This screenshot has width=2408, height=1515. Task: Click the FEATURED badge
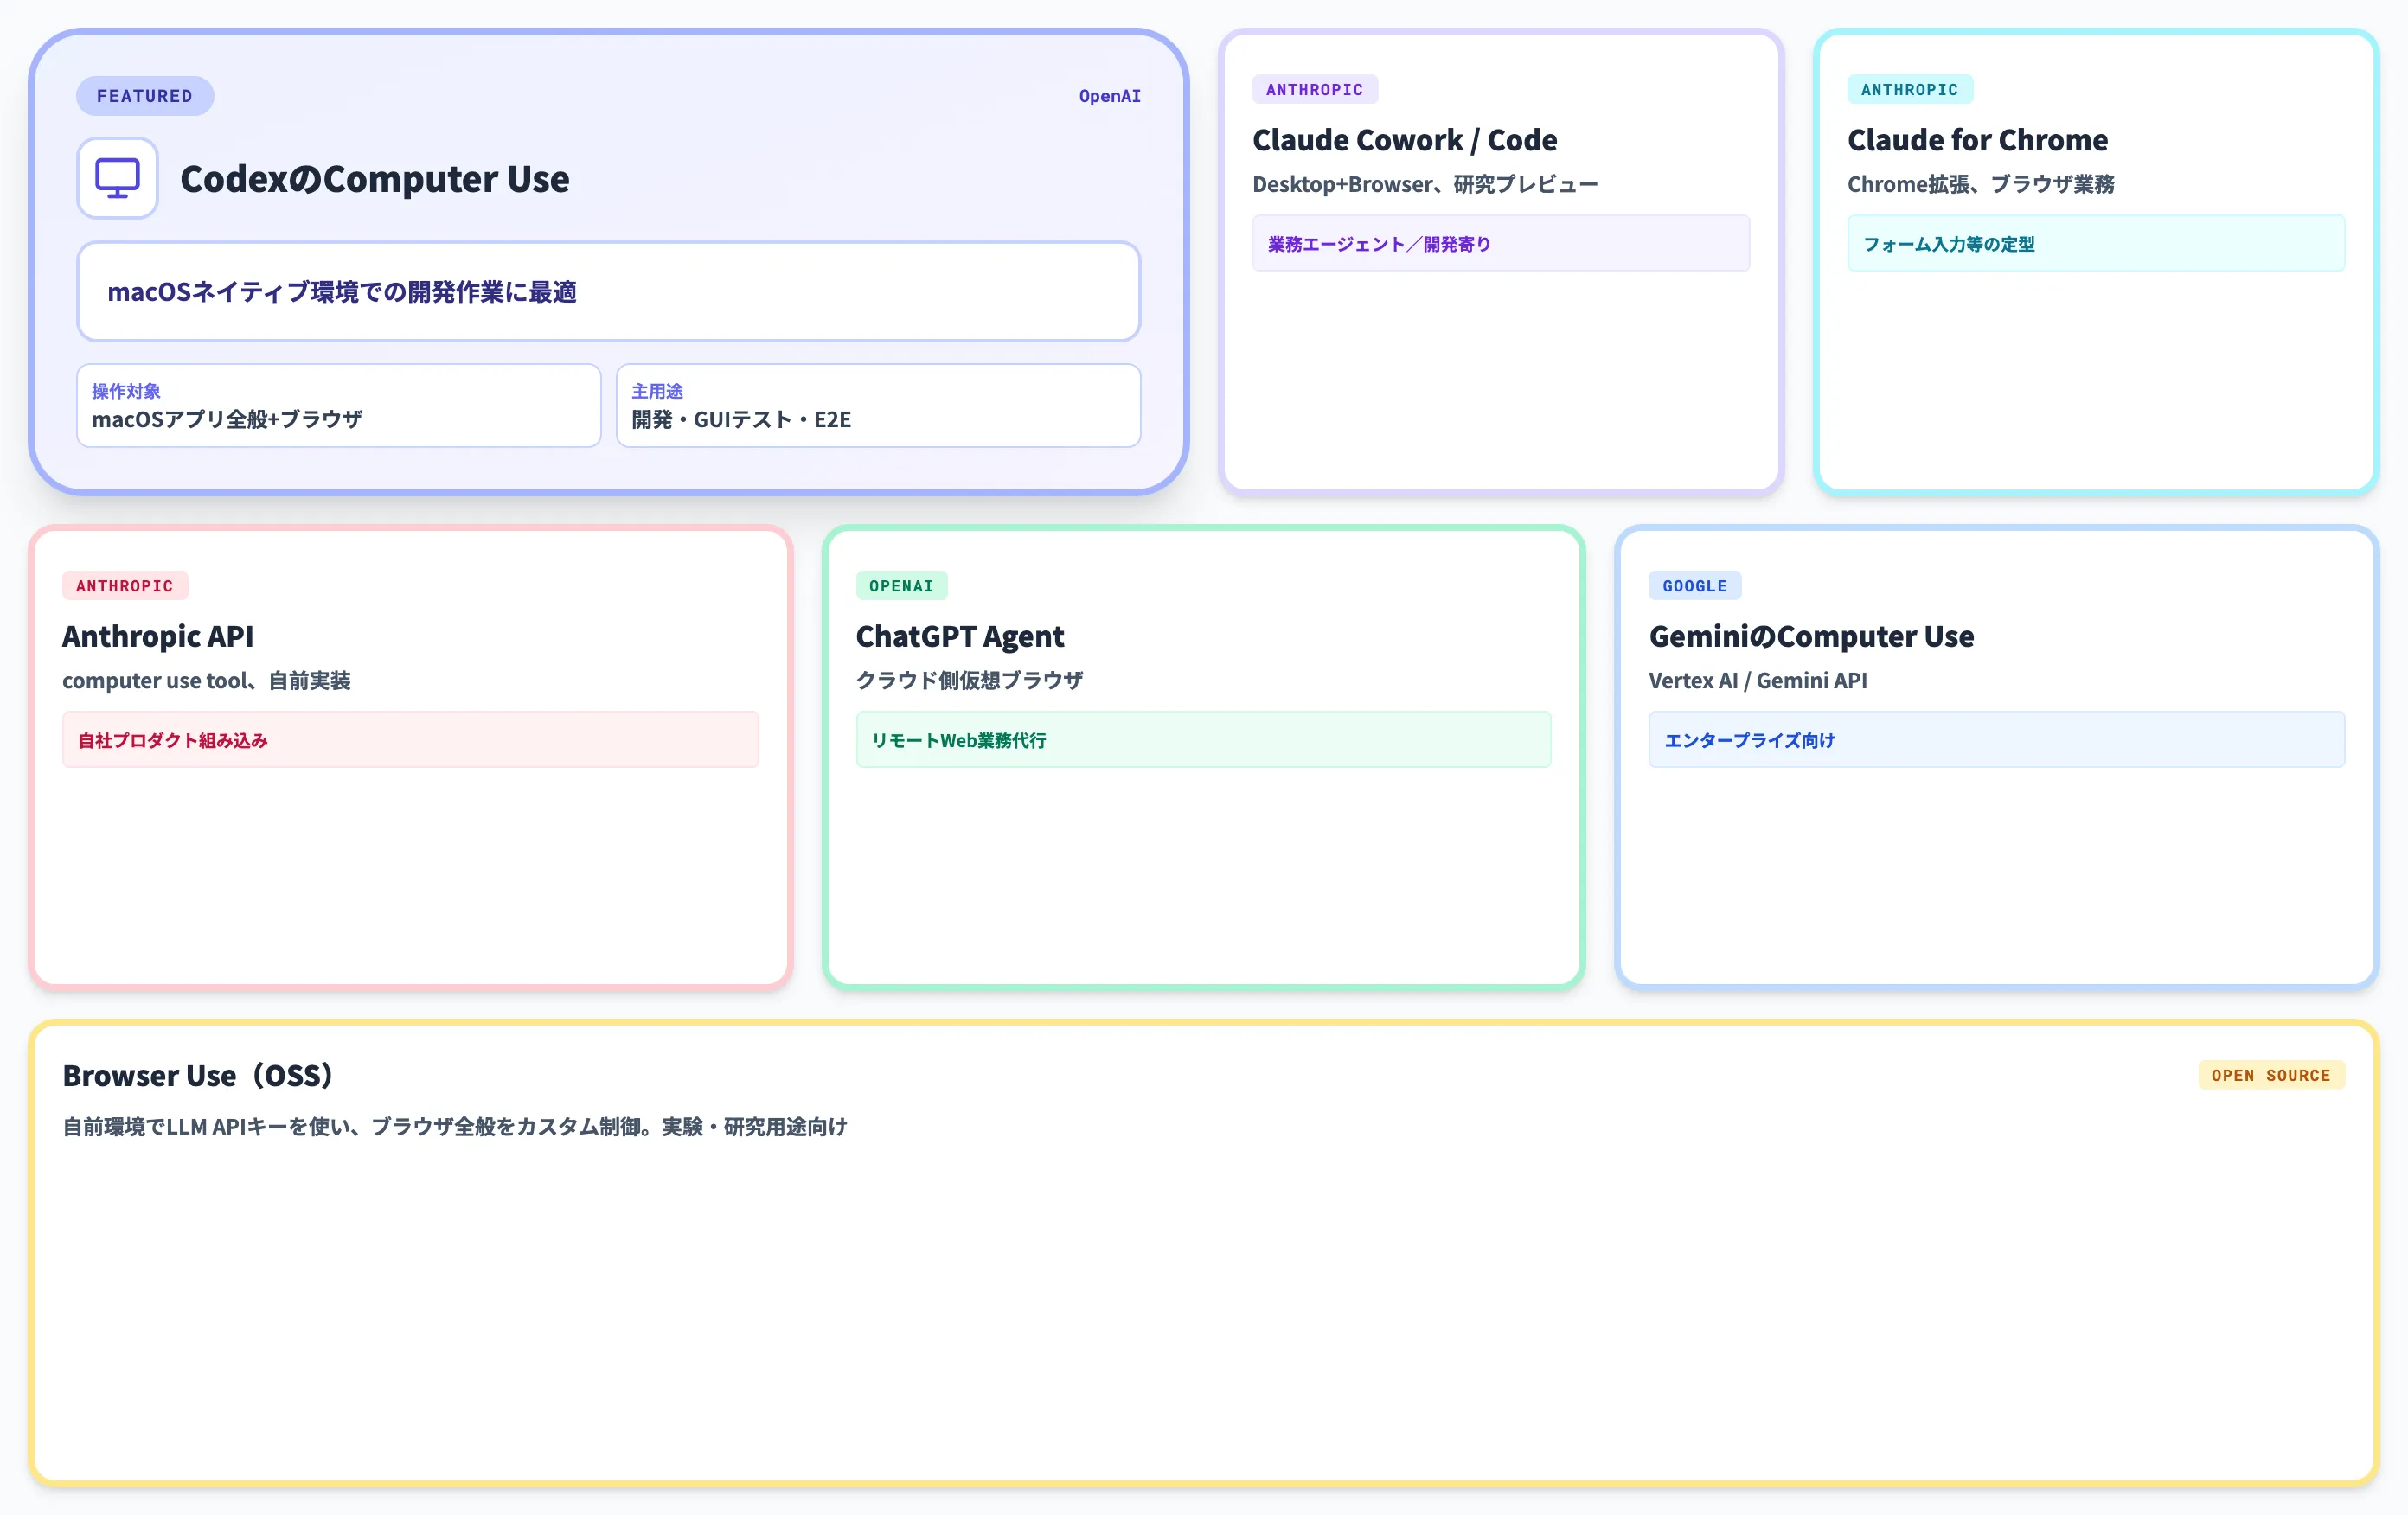click(145, 96)
